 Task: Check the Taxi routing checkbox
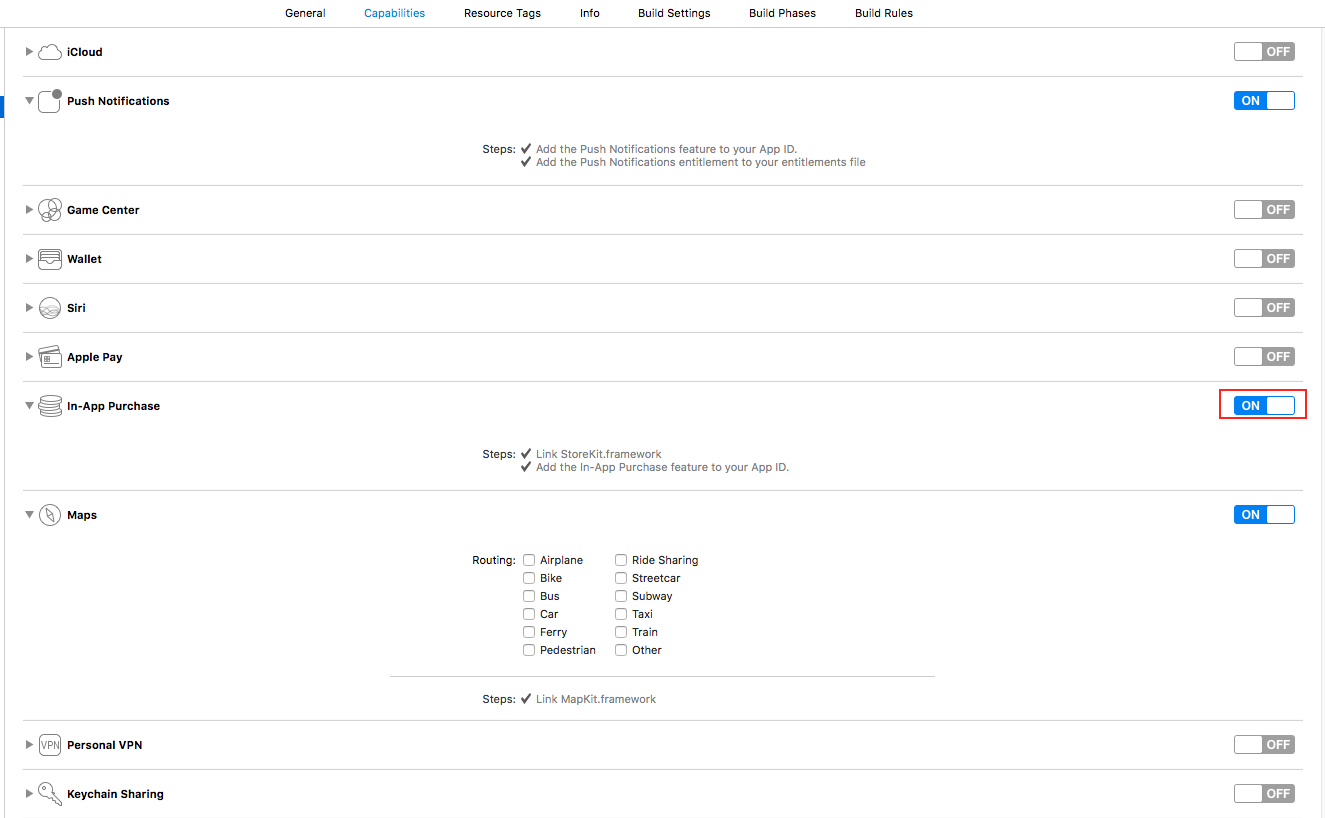pyautogui.click(x=621, y=614)
